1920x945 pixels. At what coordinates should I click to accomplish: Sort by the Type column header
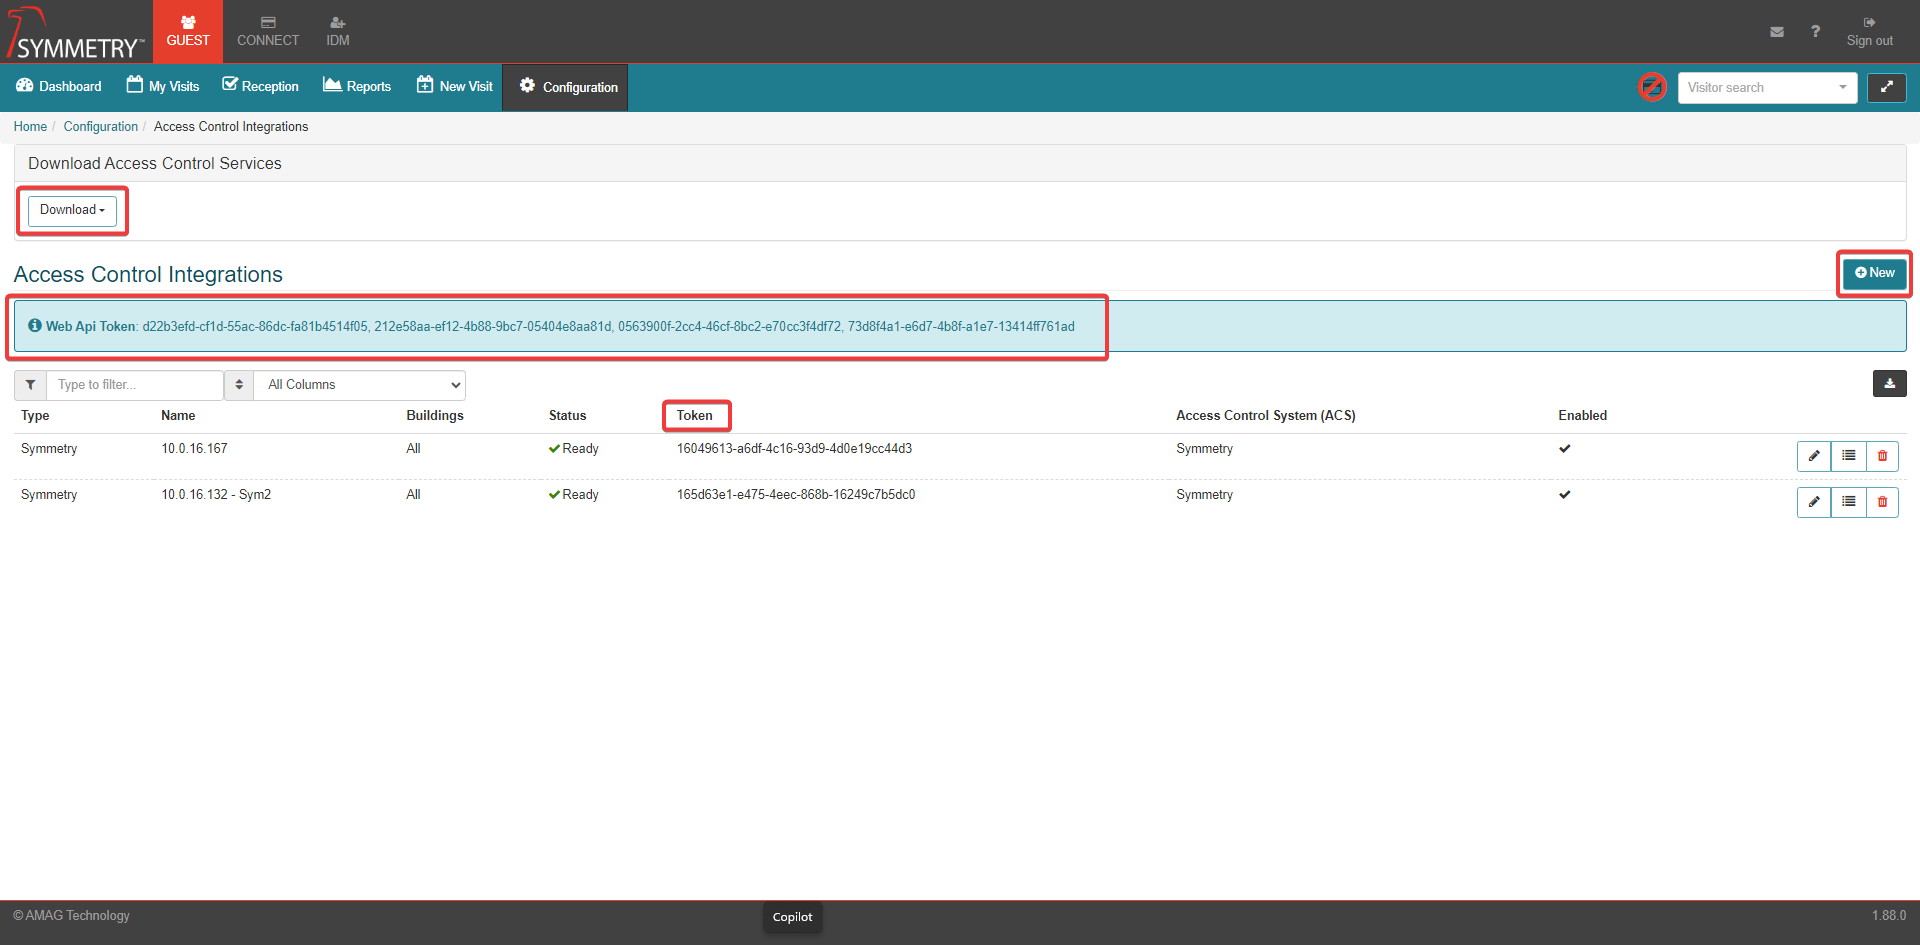35,415
